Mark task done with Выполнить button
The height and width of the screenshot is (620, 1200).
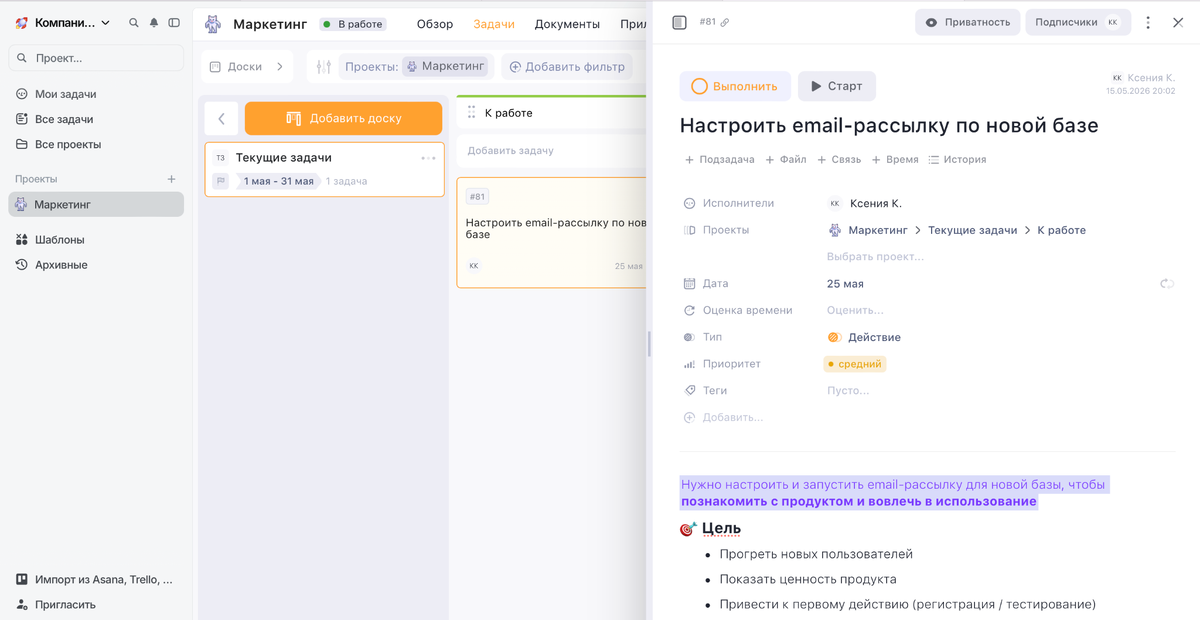[x=735, y=86]
